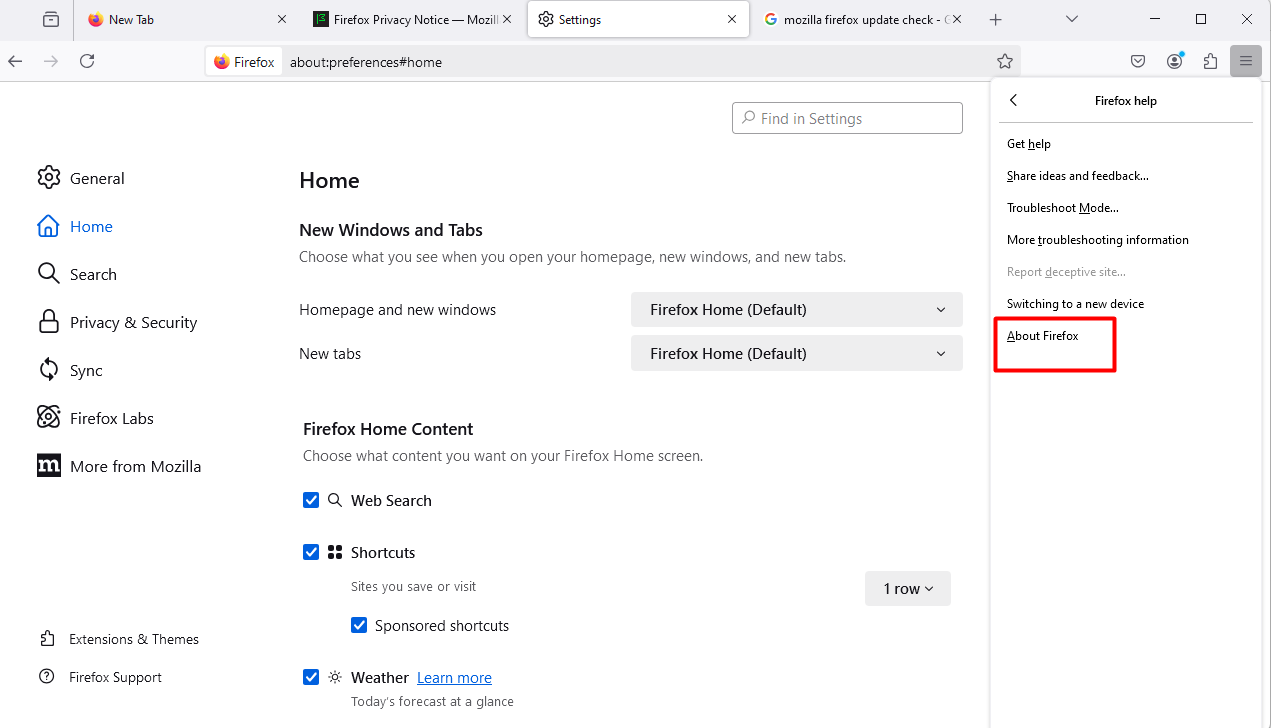Reload the current page
This screenshot has height=728, width=1271.
click(87, 61)
